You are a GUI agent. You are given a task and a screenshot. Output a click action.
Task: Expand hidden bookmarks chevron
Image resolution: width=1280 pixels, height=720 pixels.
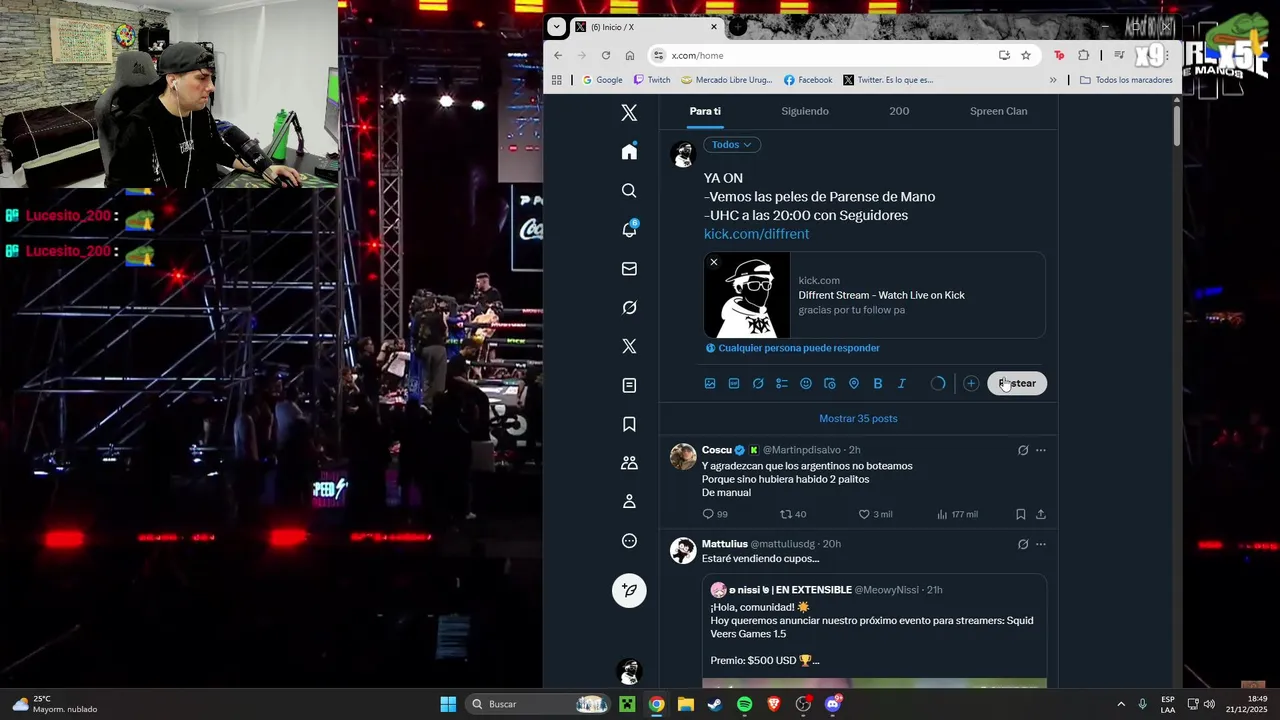coord(1053,80)
